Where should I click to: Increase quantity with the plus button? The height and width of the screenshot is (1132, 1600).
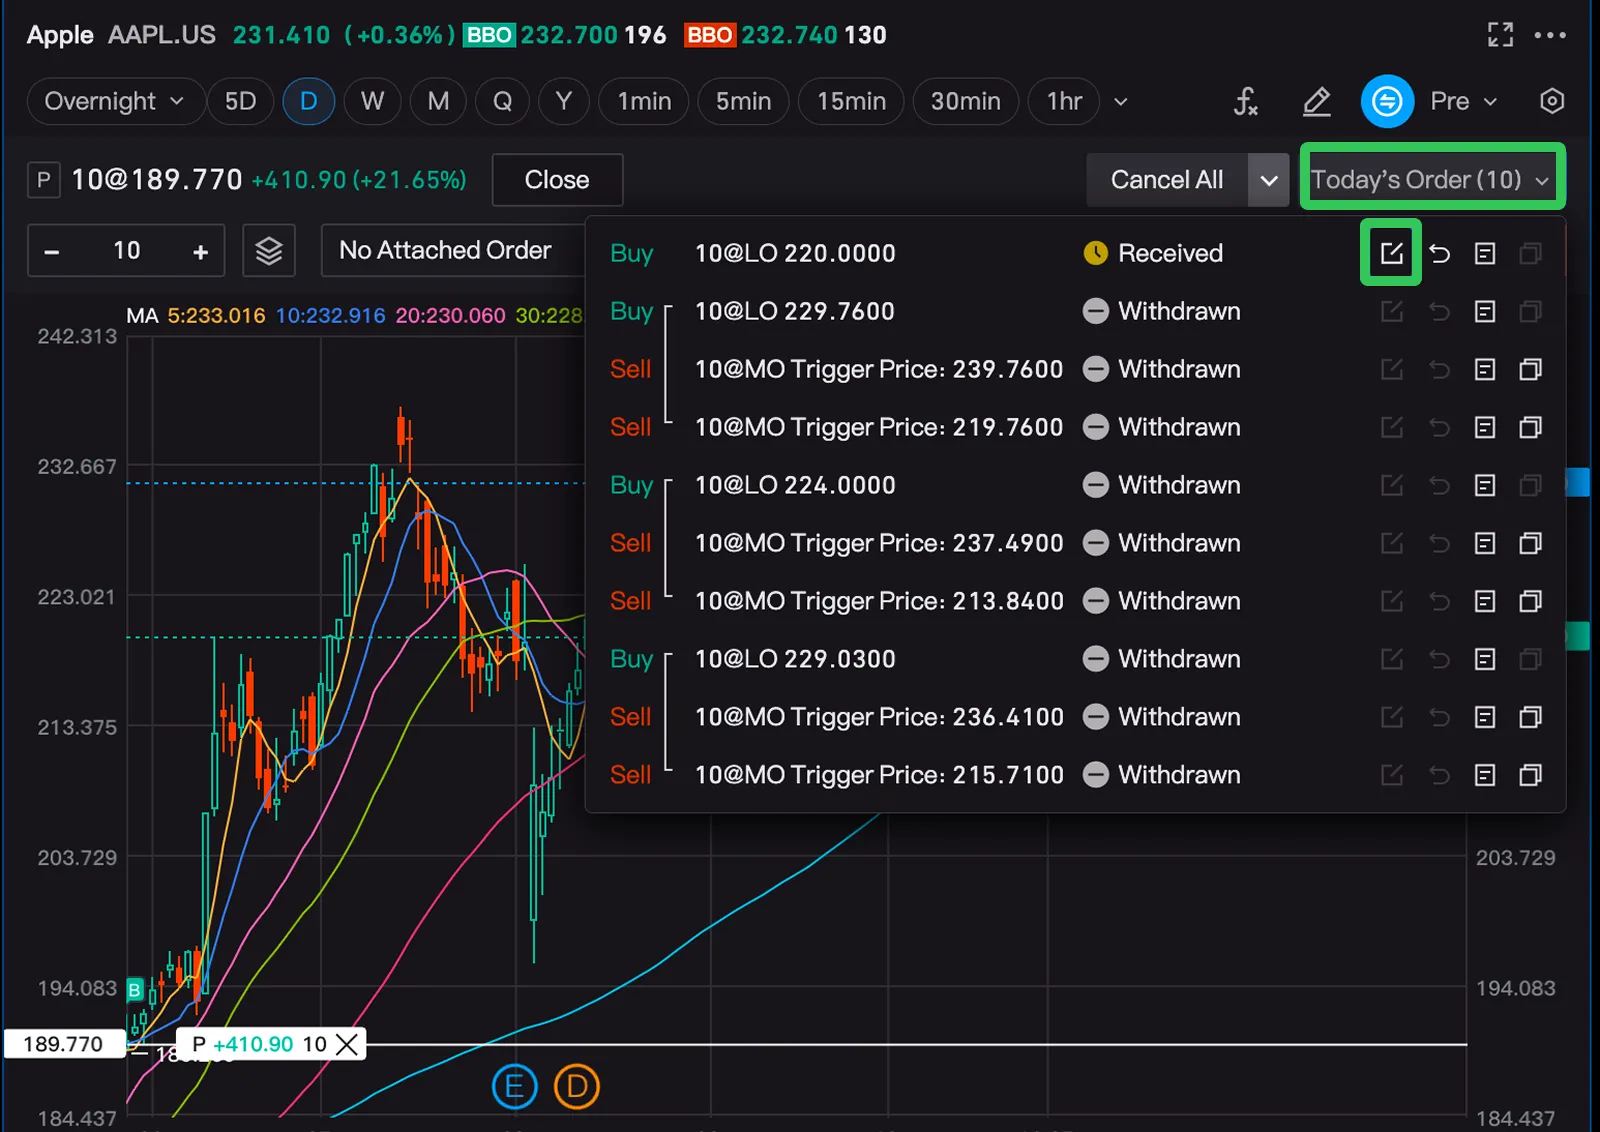pos(200,251)
